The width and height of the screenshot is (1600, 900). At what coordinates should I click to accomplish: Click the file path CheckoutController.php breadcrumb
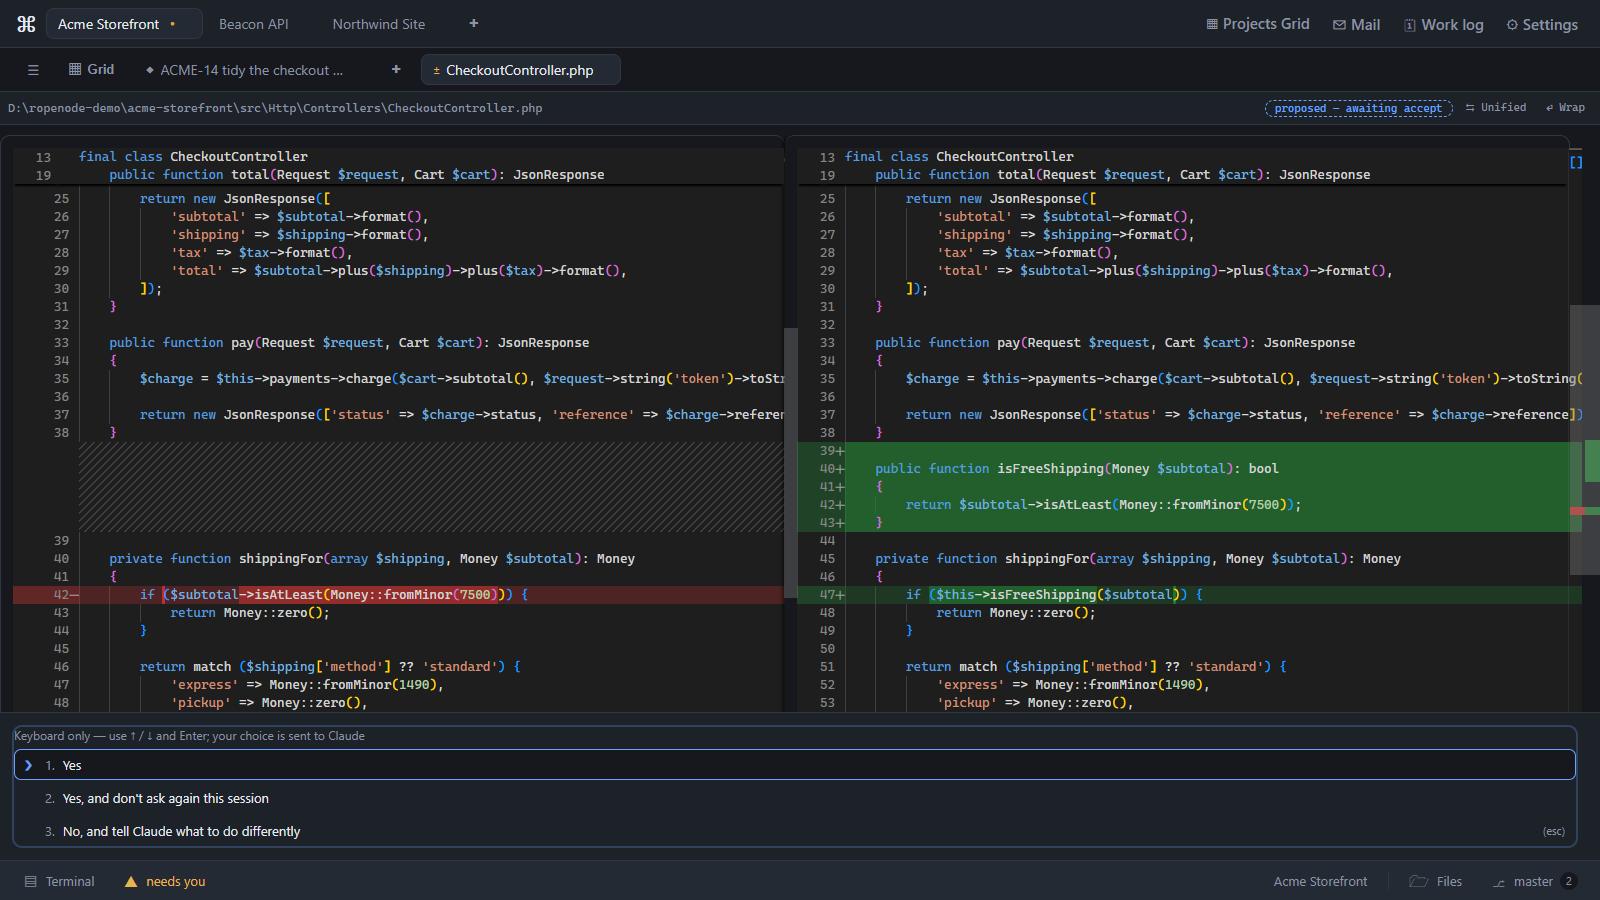pos(275,108)
